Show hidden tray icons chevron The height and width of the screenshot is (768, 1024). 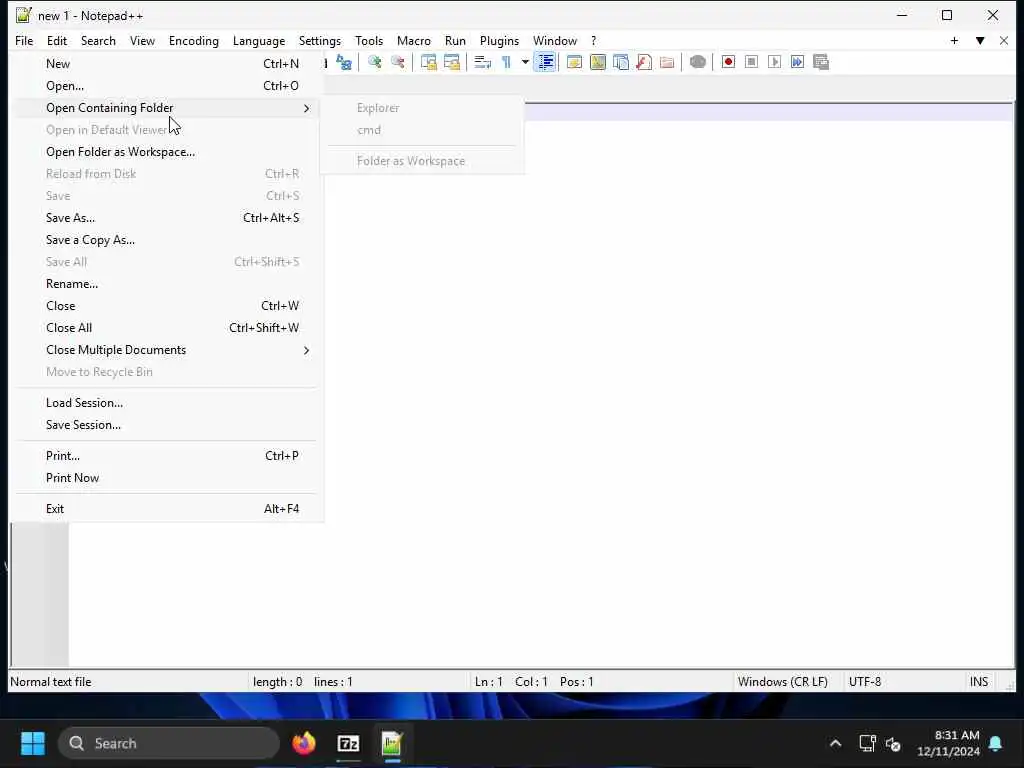pos(835,743)
